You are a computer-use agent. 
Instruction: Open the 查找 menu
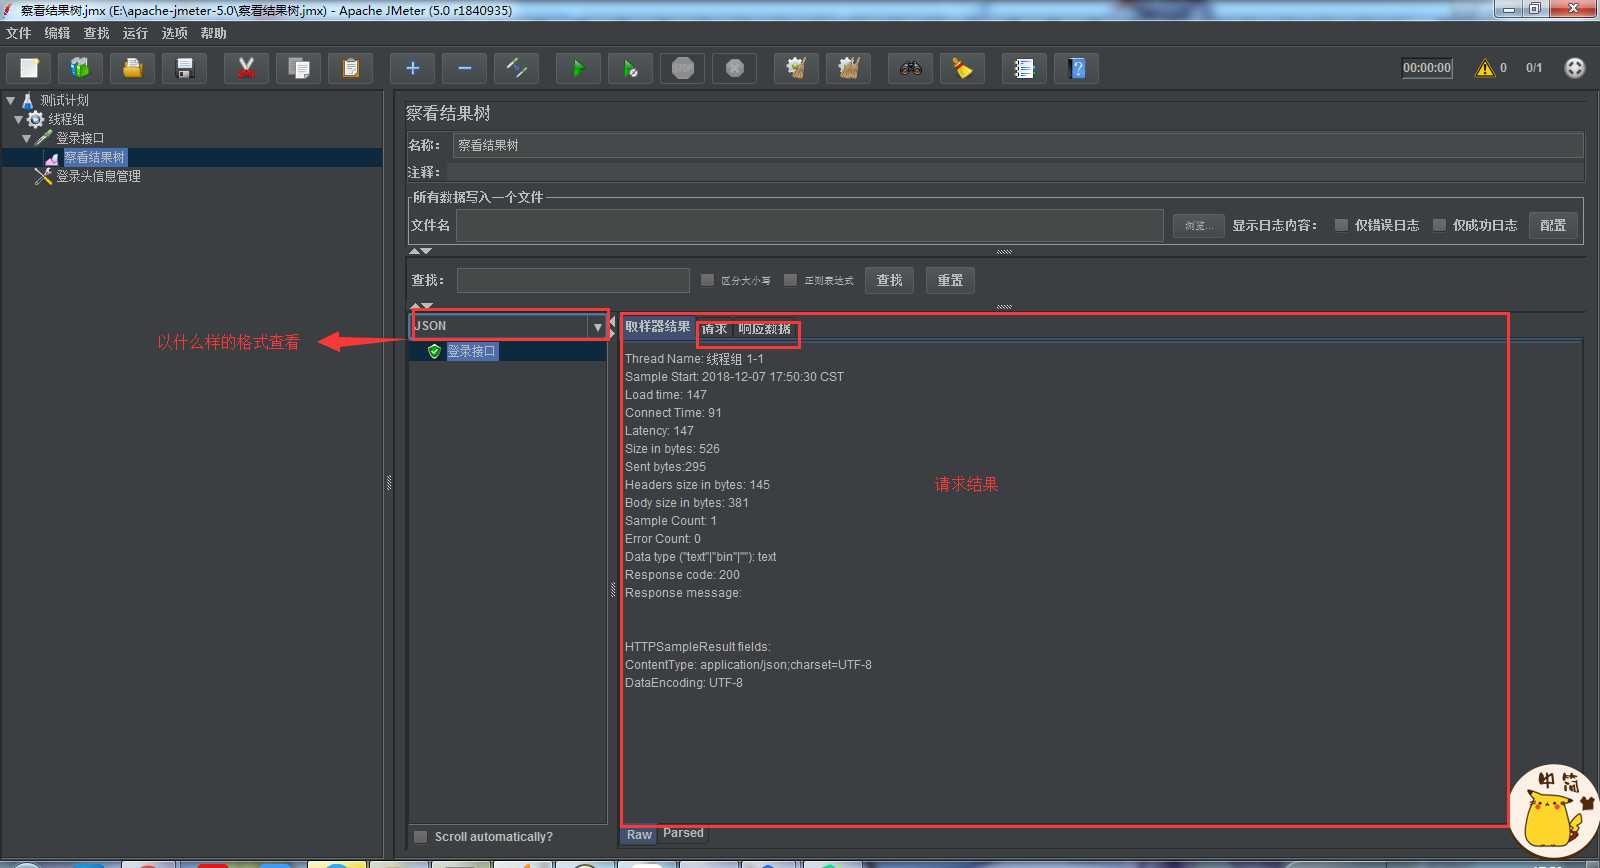point(96,33)
